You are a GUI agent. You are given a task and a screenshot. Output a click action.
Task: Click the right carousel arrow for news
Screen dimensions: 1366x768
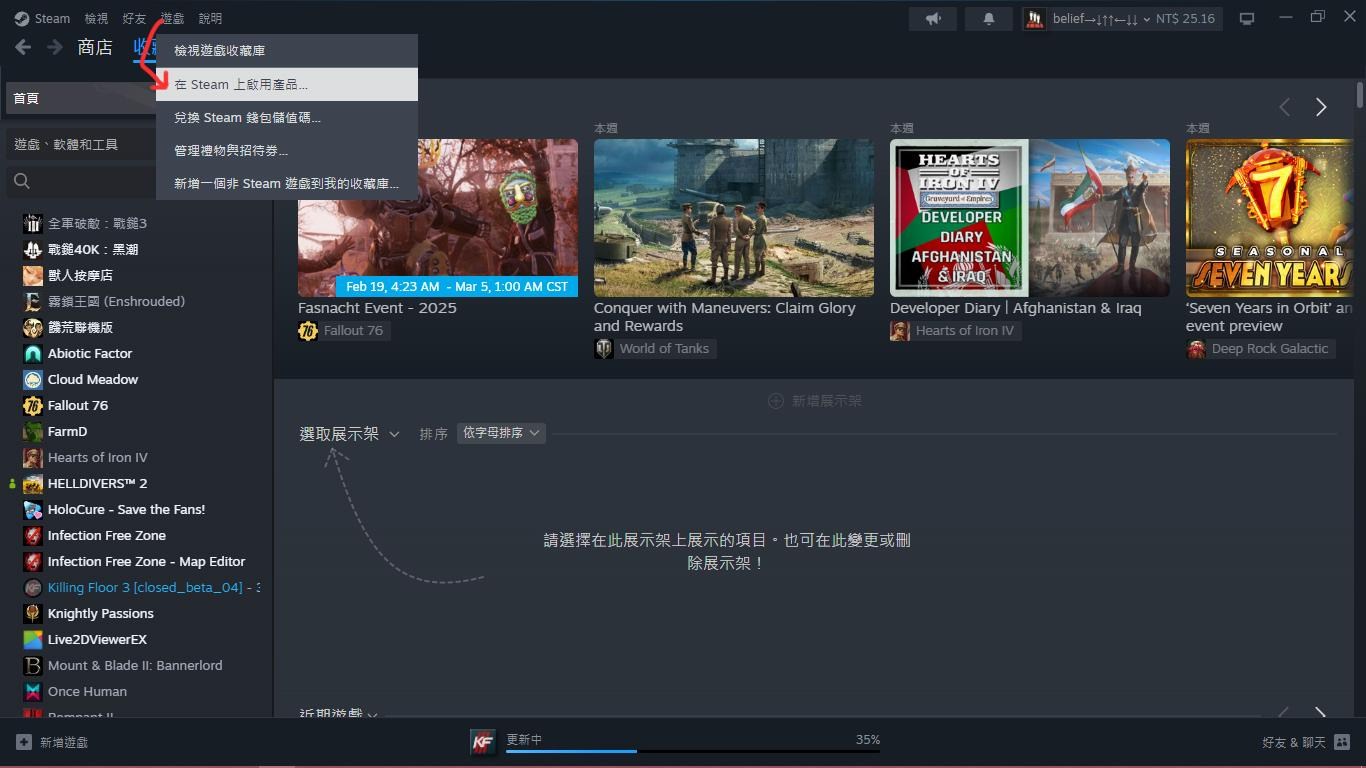click(1321, 107)
